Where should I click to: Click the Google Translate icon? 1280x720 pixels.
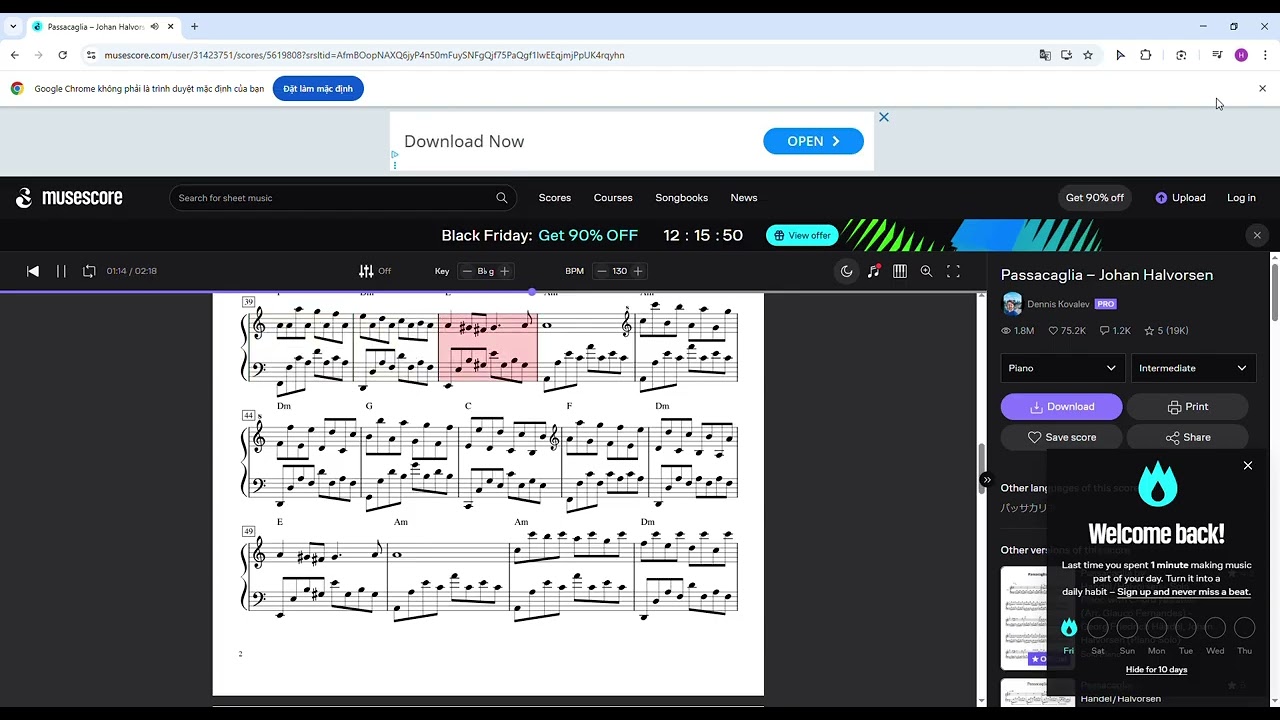coord(1045,55)
